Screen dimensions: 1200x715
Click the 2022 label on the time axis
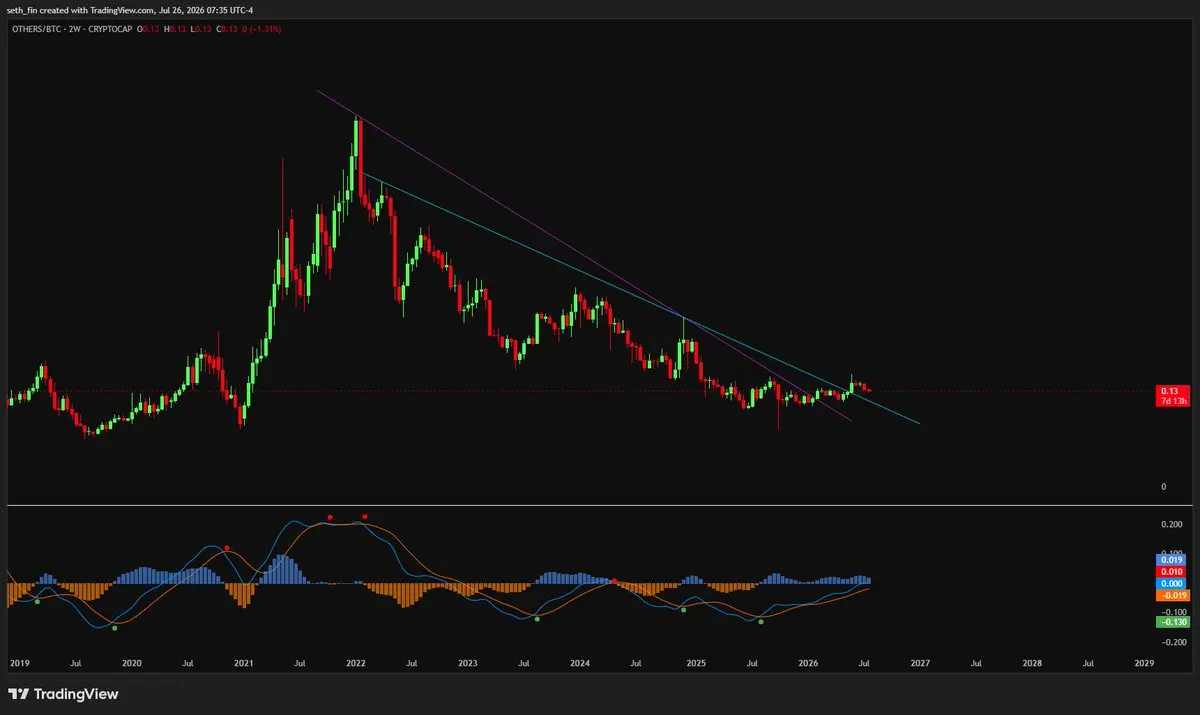[357, 663]
